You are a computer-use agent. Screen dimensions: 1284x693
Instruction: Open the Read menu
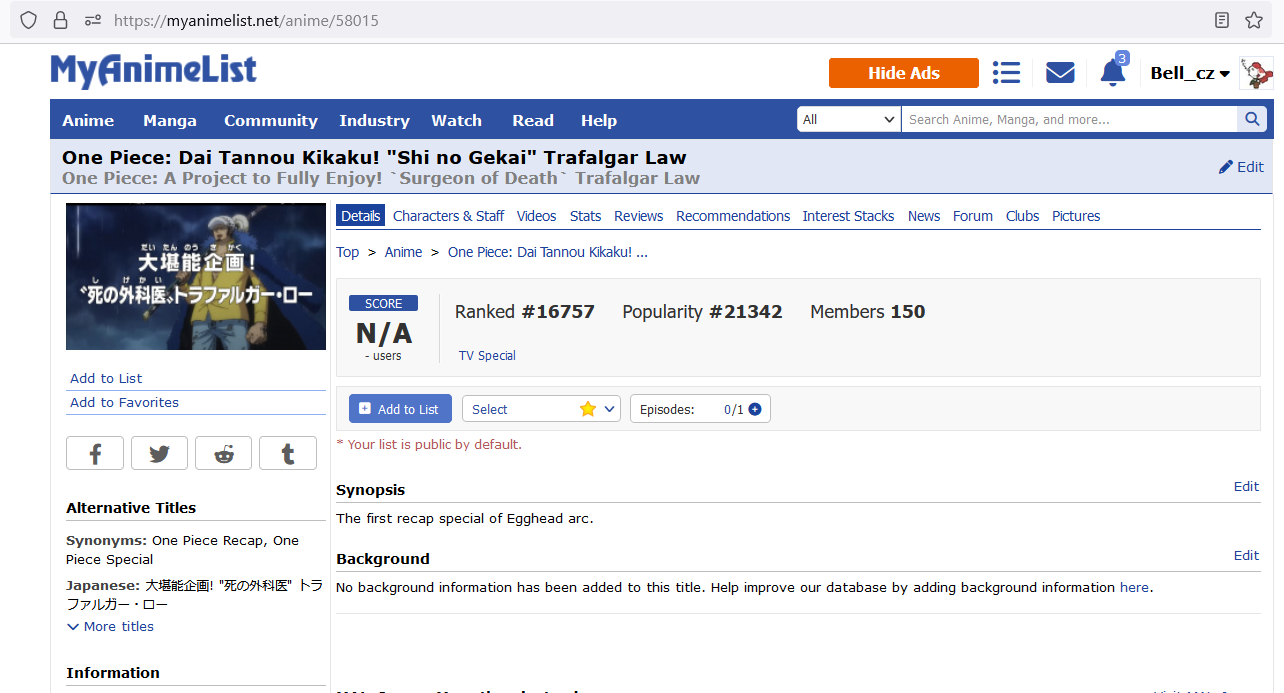533,120
